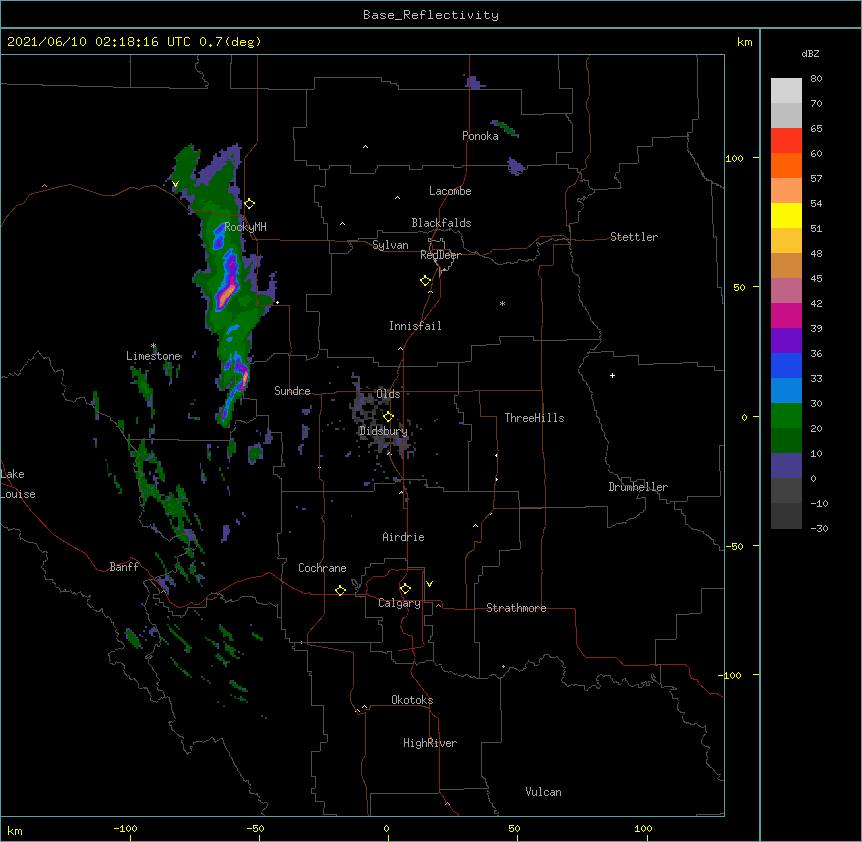Click the Limestone map label

(x=153, y=356)
